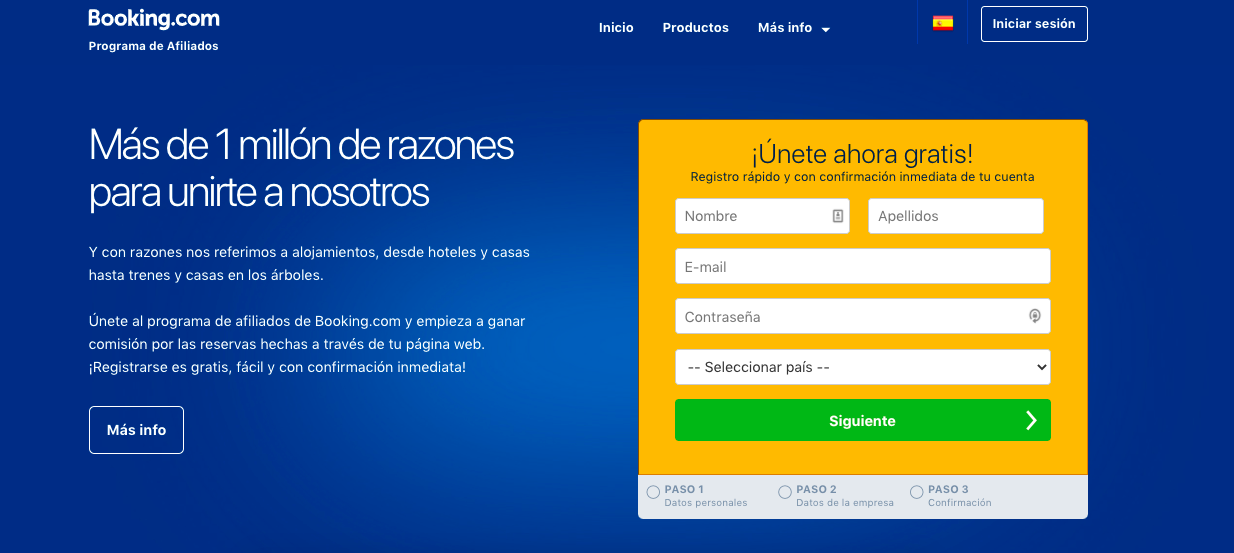Click the Iniciar sesión button
The image size is (1234, 553).
pos(1034,24)
